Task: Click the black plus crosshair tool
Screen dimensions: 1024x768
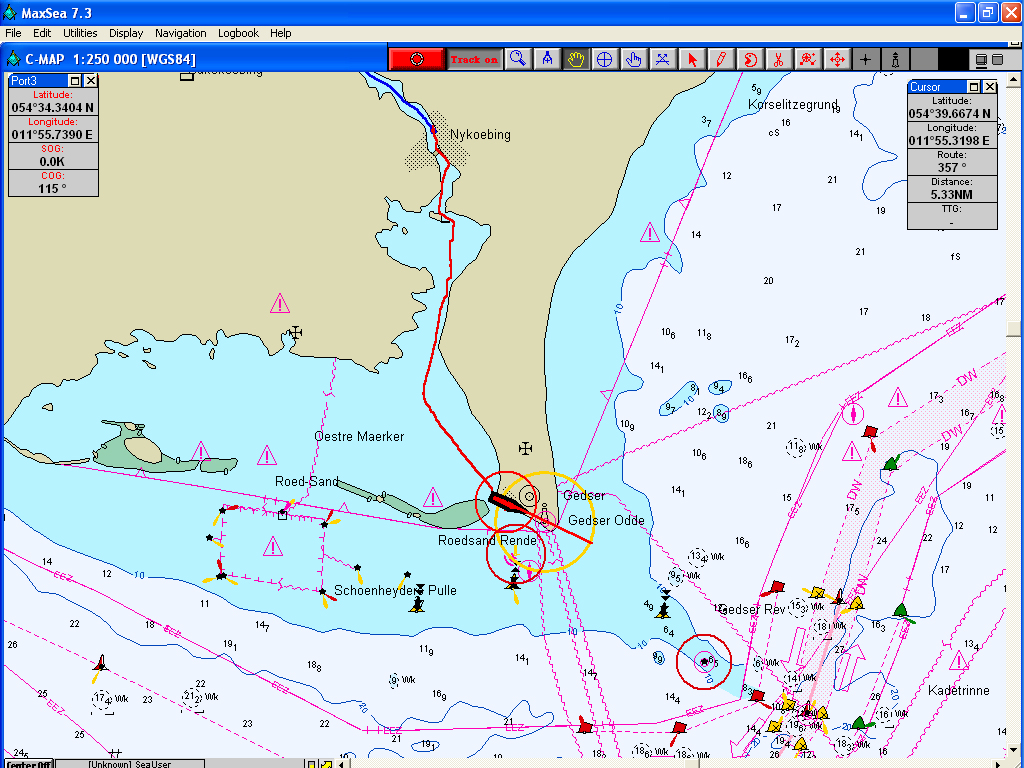Action: click(x=865, y=59)
